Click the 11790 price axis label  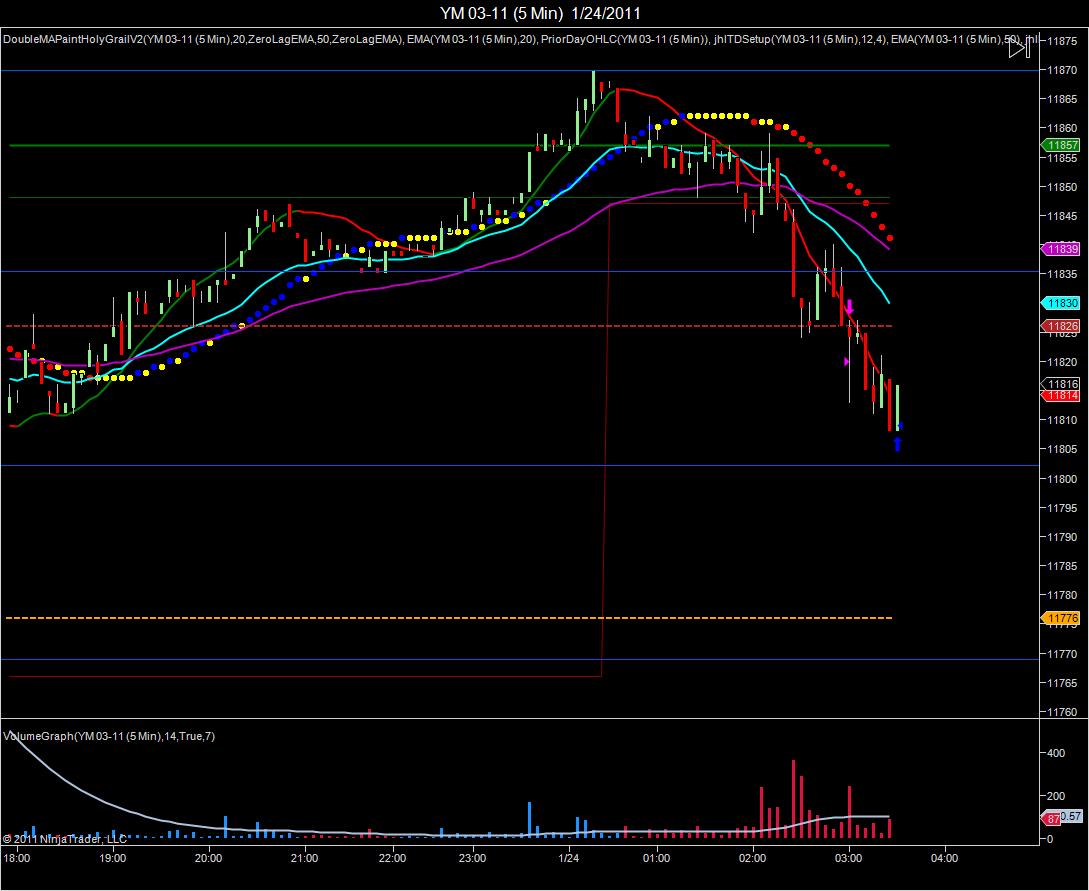(1062, 537)
